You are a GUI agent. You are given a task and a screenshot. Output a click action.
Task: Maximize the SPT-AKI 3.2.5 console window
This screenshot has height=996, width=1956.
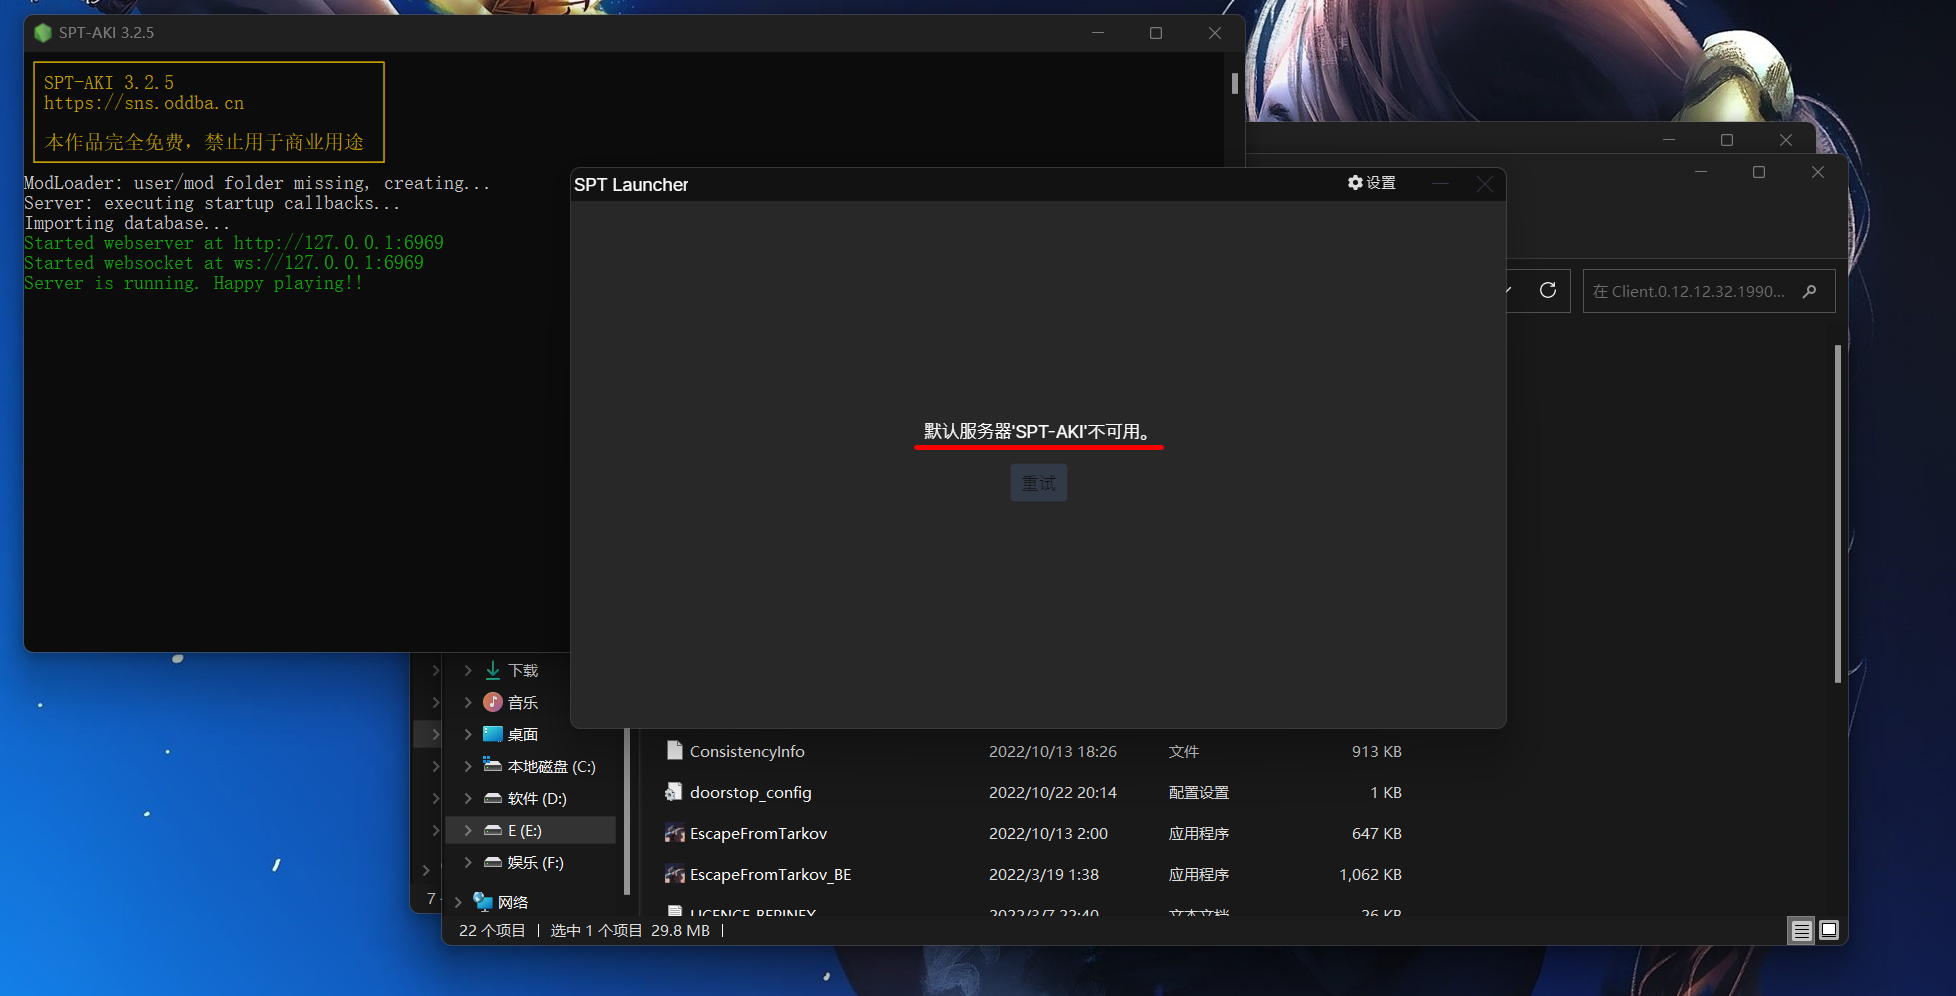tap(1156, 33)
